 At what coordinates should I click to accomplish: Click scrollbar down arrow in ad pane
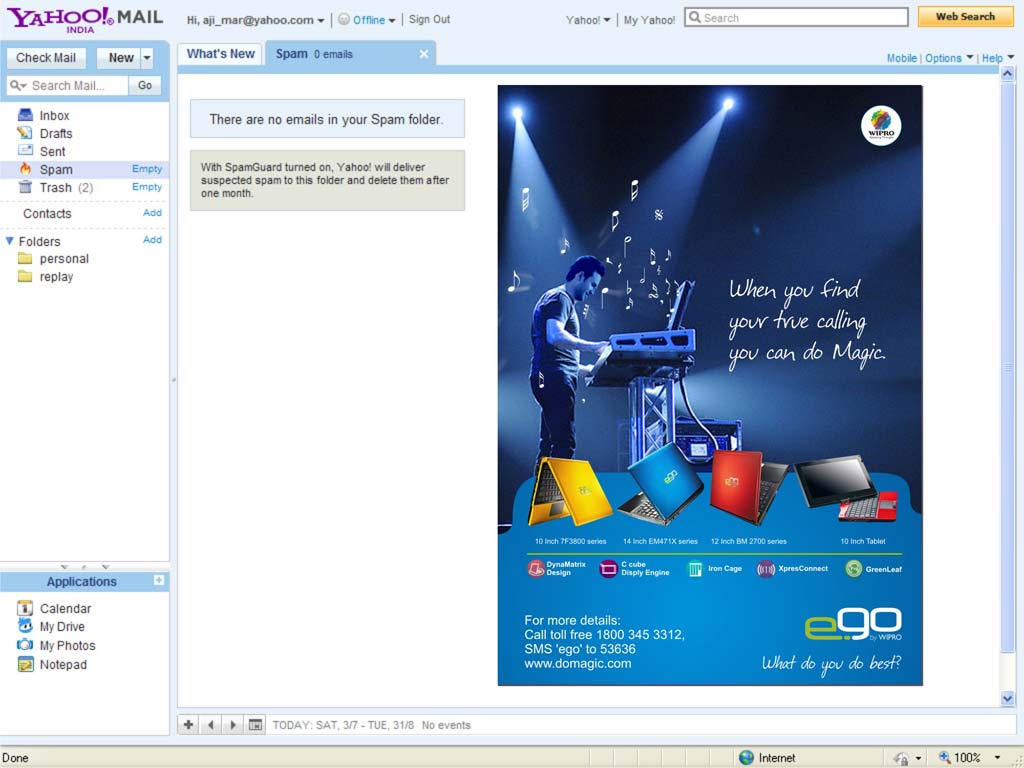click(1007, 698)
